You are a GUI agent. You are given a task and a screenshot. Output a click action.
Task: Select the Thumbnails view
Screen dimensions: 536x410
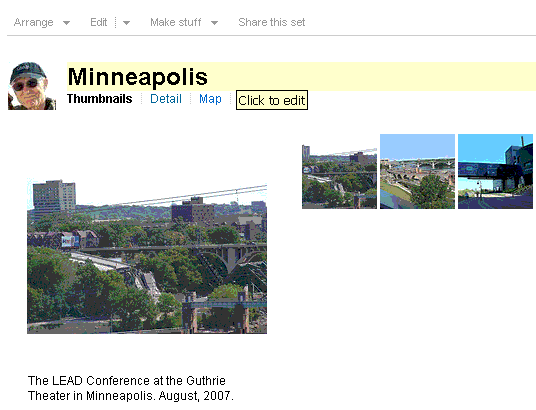[x=99, y=99]
